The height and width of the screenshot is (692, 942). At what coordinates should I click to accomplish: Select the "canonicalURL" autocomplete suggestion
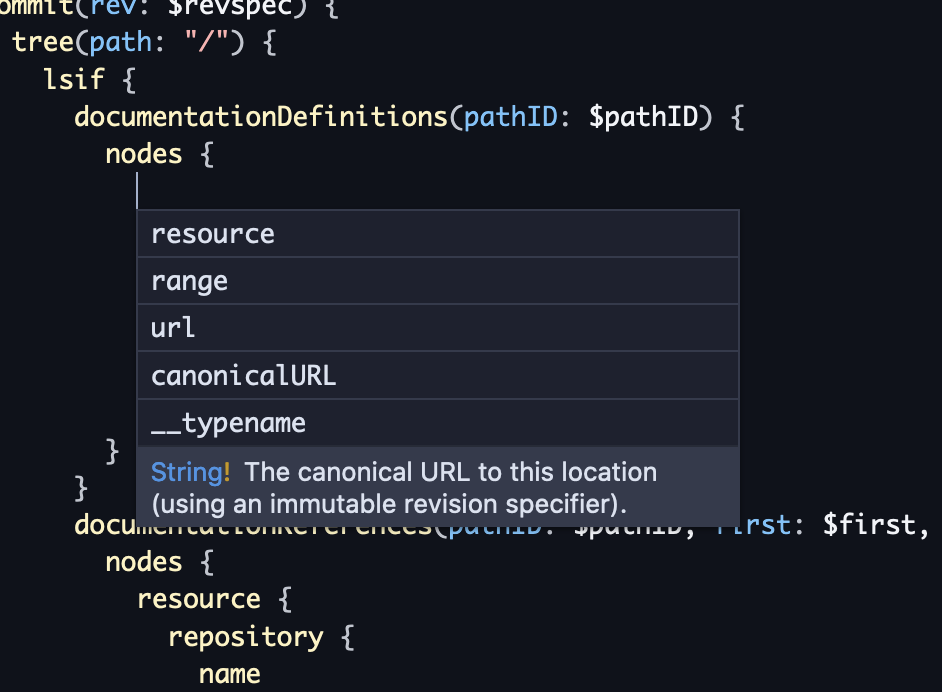[x=438, y=375]
